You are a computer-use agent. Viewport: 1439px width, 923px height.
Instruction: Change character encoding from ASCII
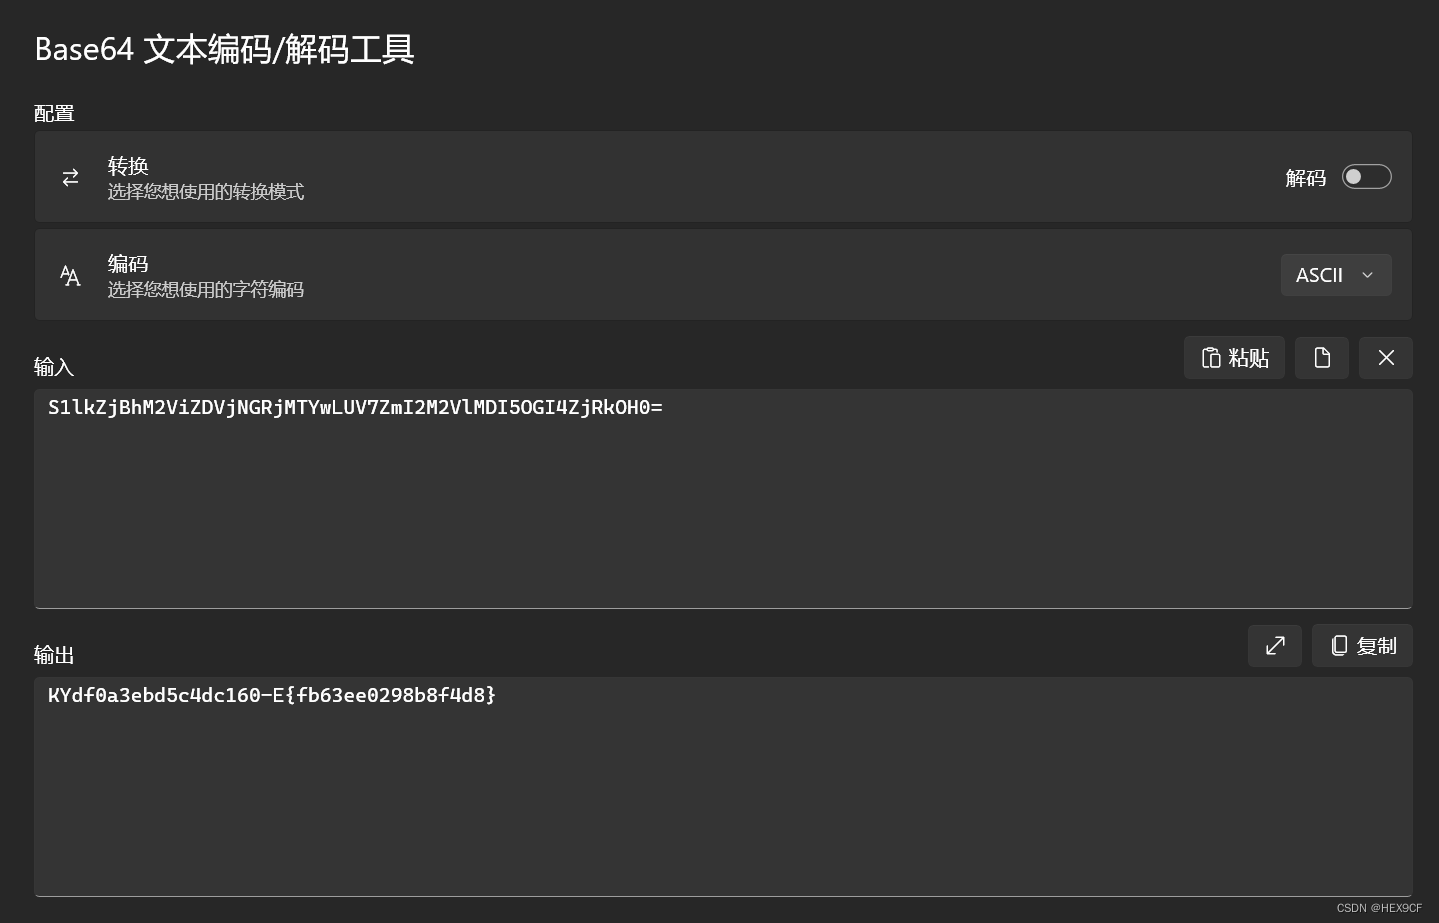tap(1336, 274)
